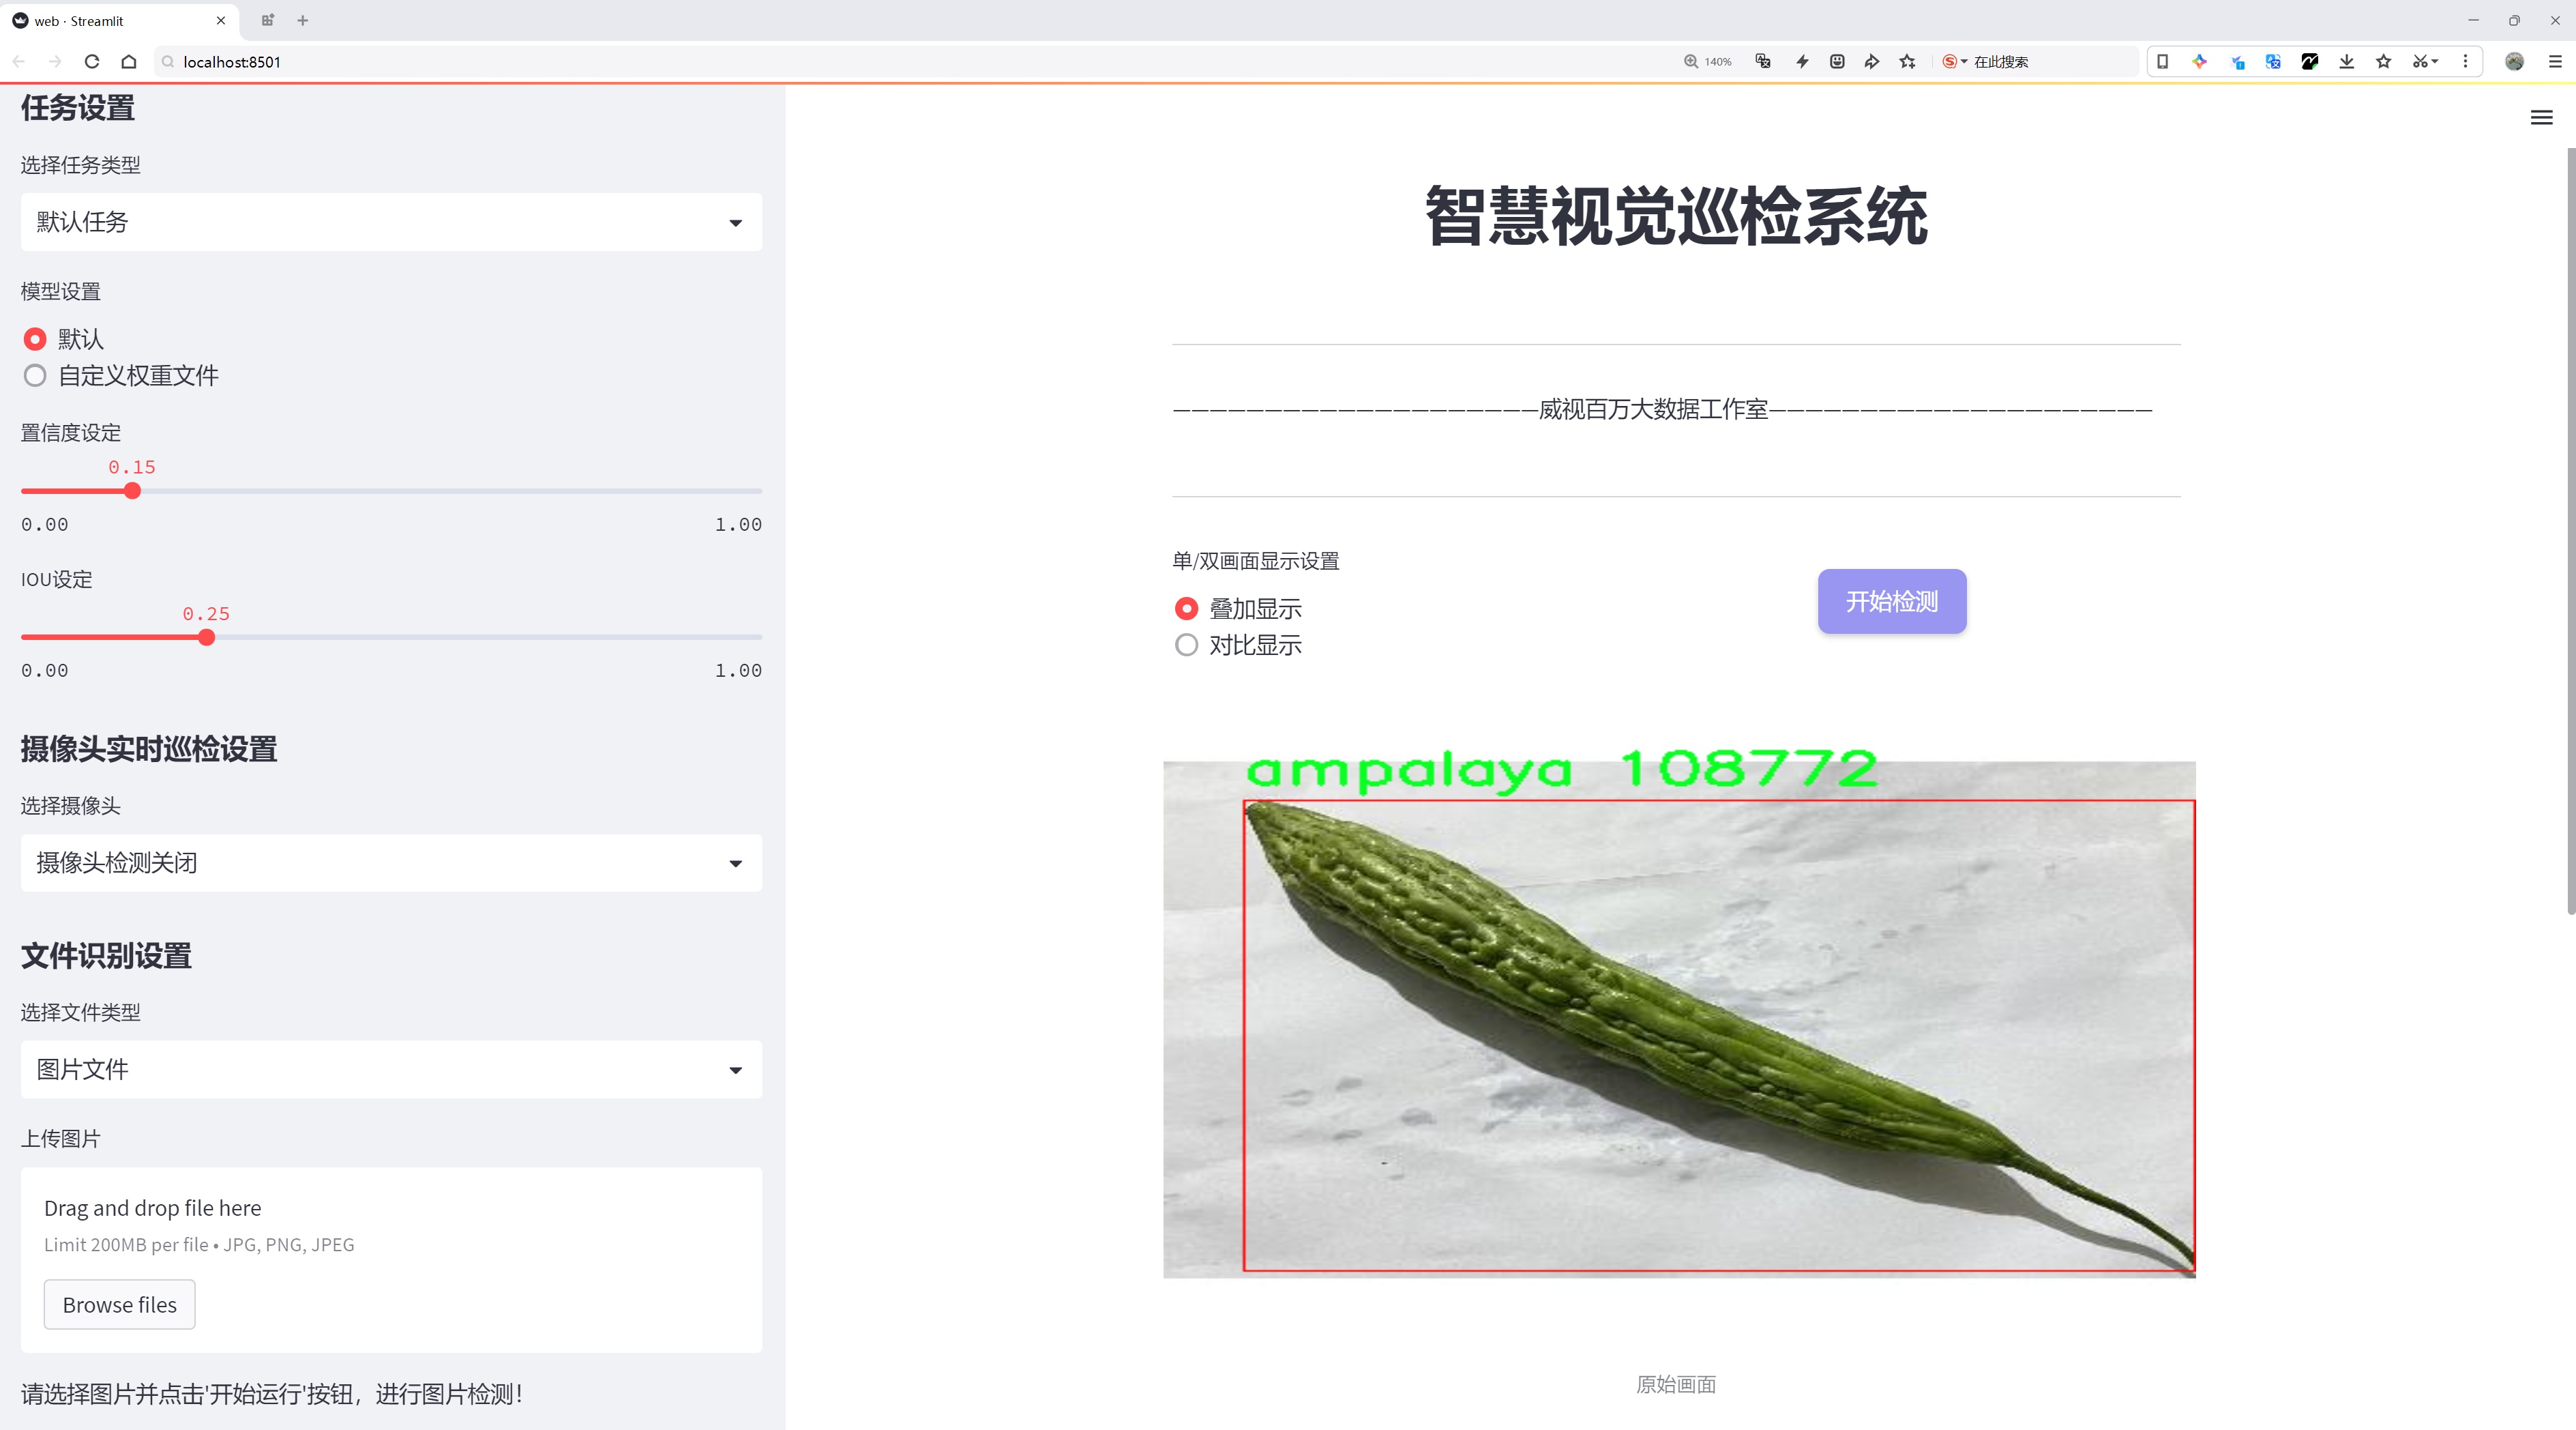The image size is (2576, 1430).
Task: Choose the 默认 model radio option
Action: tap(35, 340)
